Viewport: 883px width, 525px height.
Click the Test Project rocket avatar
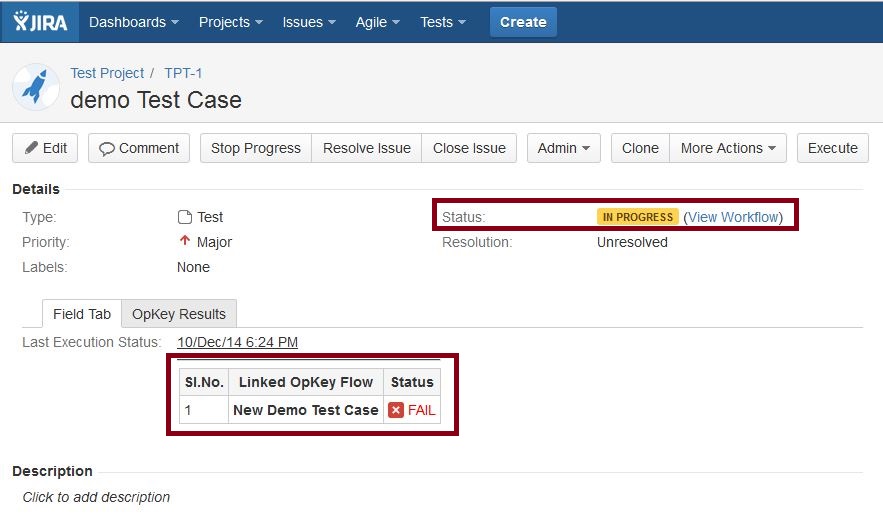click(36, 87)
